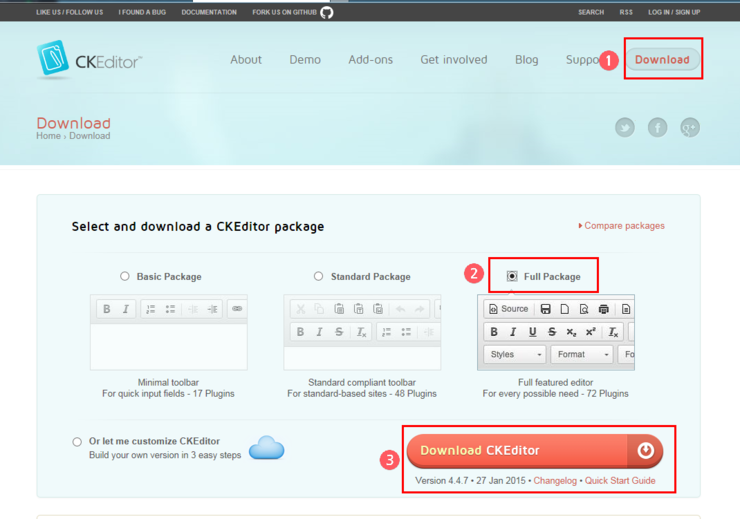The height and width of the screenshot is (519, 740).
Task: Open the I Found a Bug link
Action: point(142,12)
